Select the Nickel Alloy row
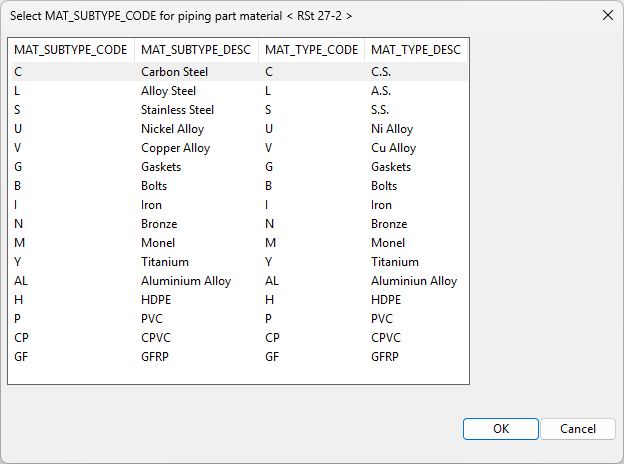This screenshot has height=464, width=624. [171, 129]
